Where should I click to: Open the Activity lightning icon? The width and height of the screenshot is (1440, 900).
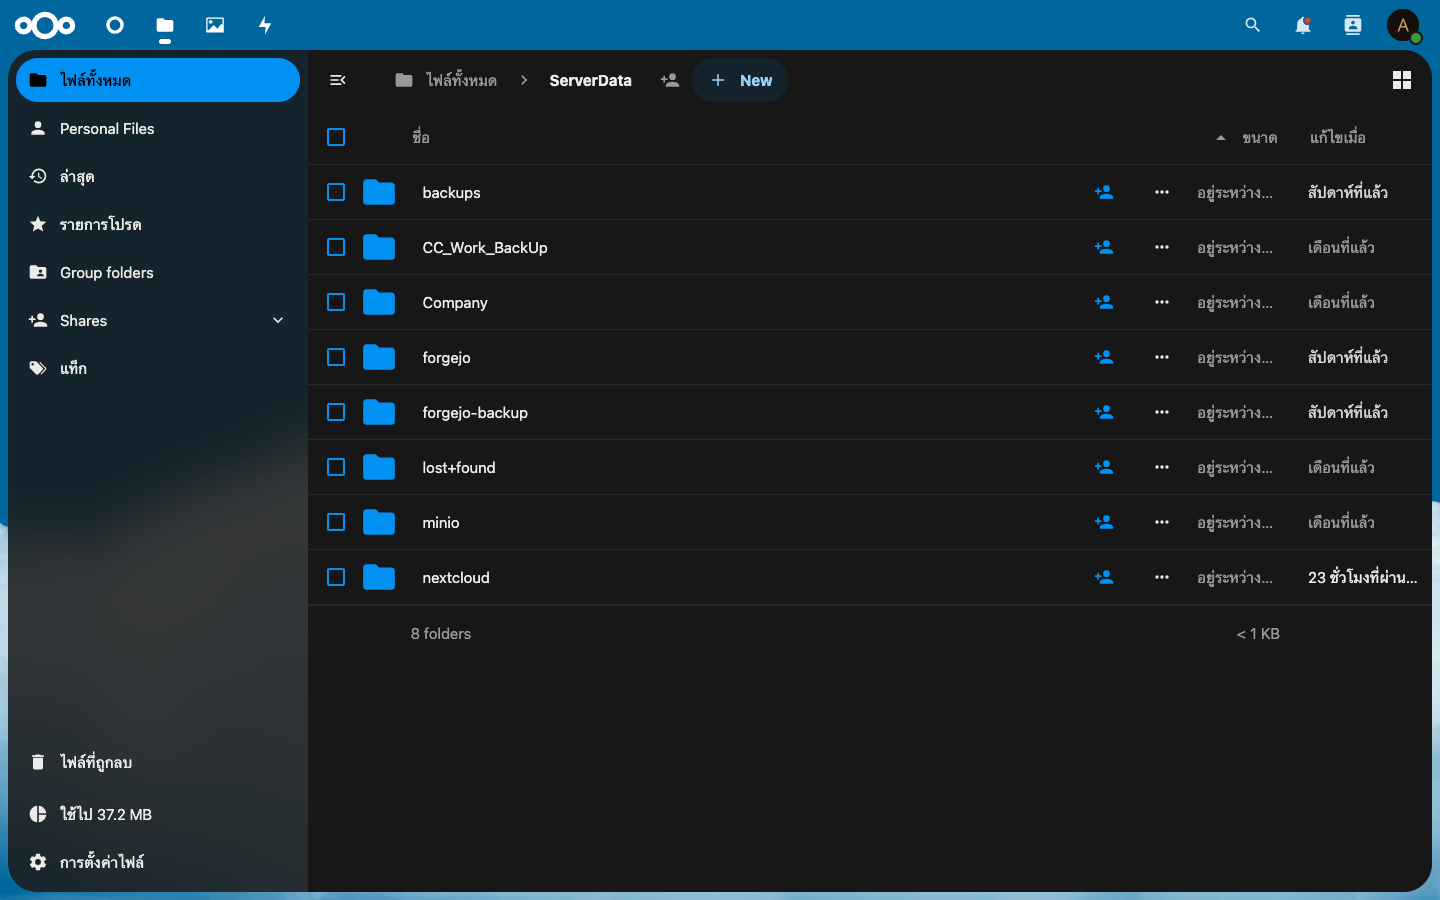(x=265, y=25)
